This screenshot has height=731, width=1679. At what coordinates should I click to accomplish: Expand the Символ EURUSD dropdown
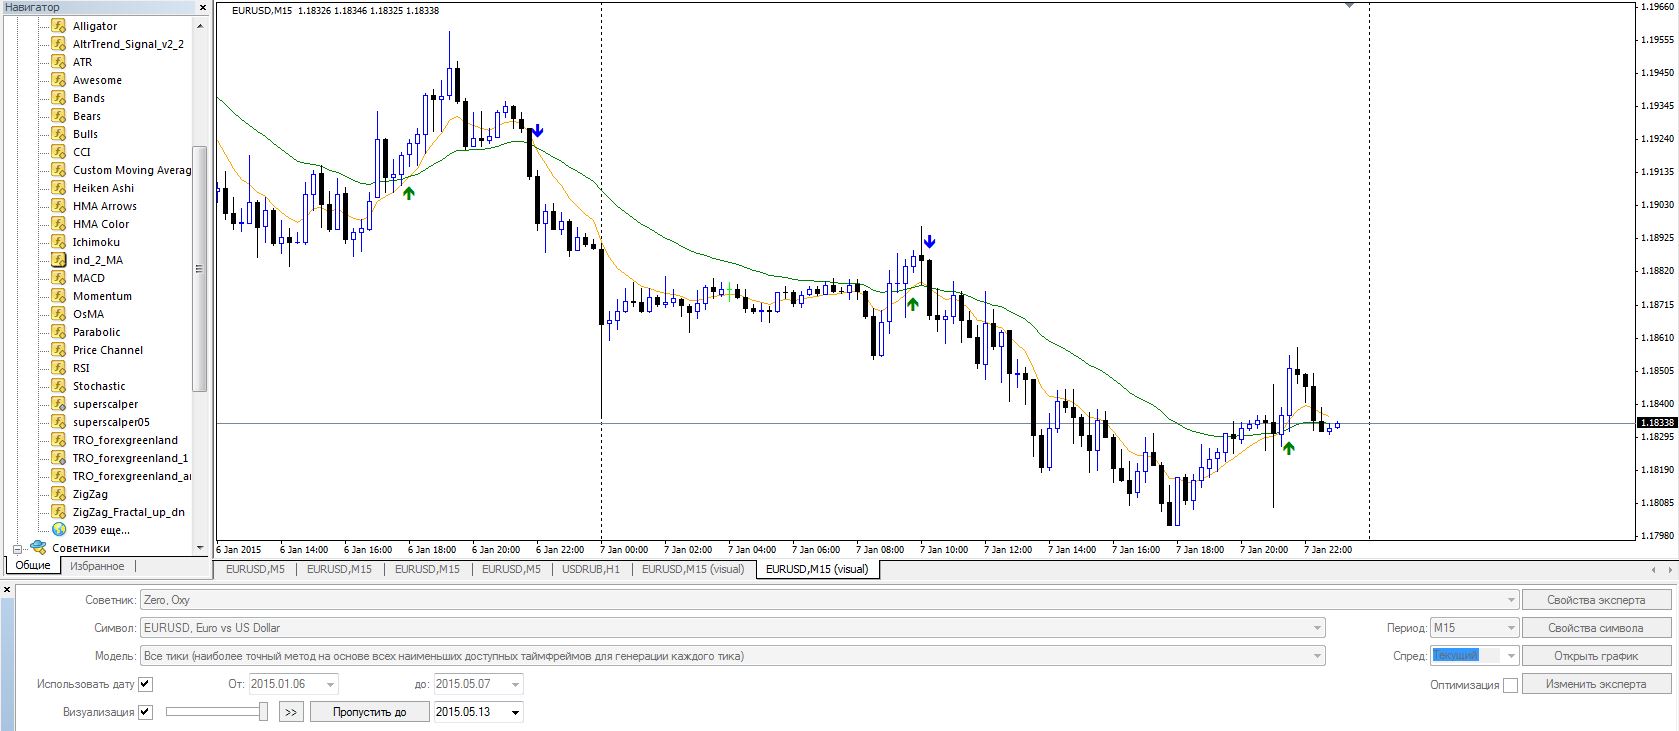click(x=1317, y=628)
